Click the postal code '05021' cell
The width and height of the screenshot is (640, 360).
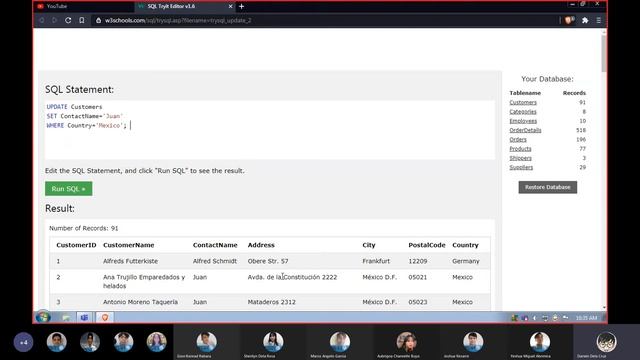(418, 277)
